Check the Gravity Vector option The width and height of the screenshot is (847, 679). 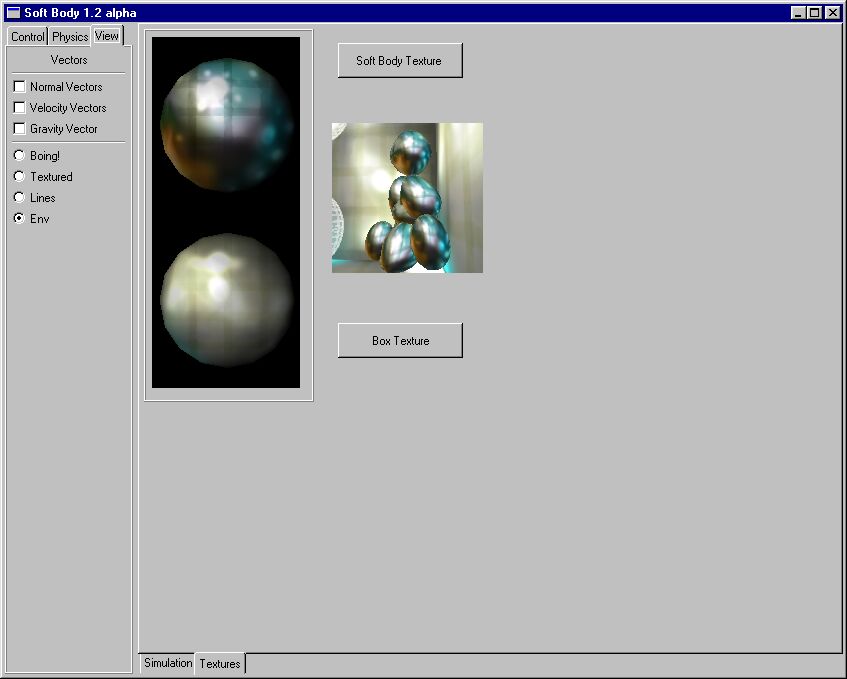pos(20,129)
